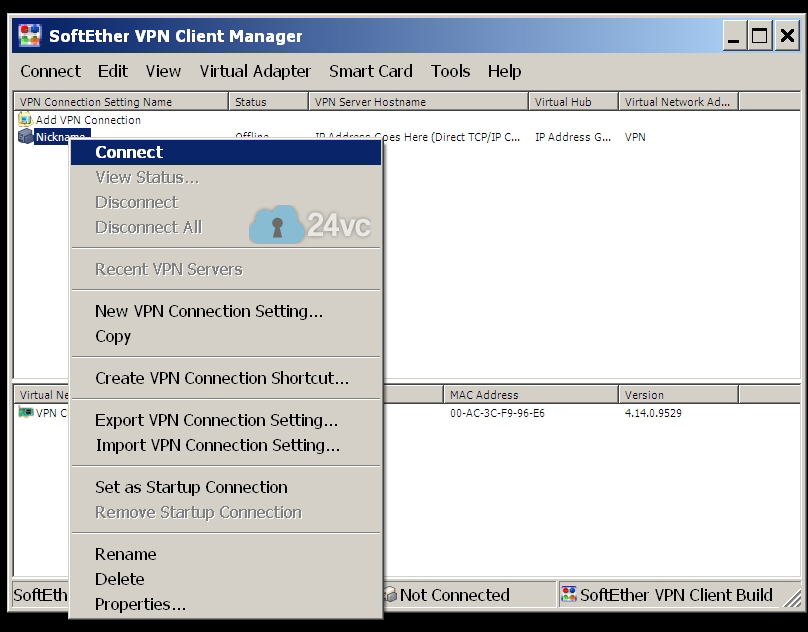Close the SoftEther VPN Client Manager window
This screenshot has width=808, height=632.
(787, 36)
